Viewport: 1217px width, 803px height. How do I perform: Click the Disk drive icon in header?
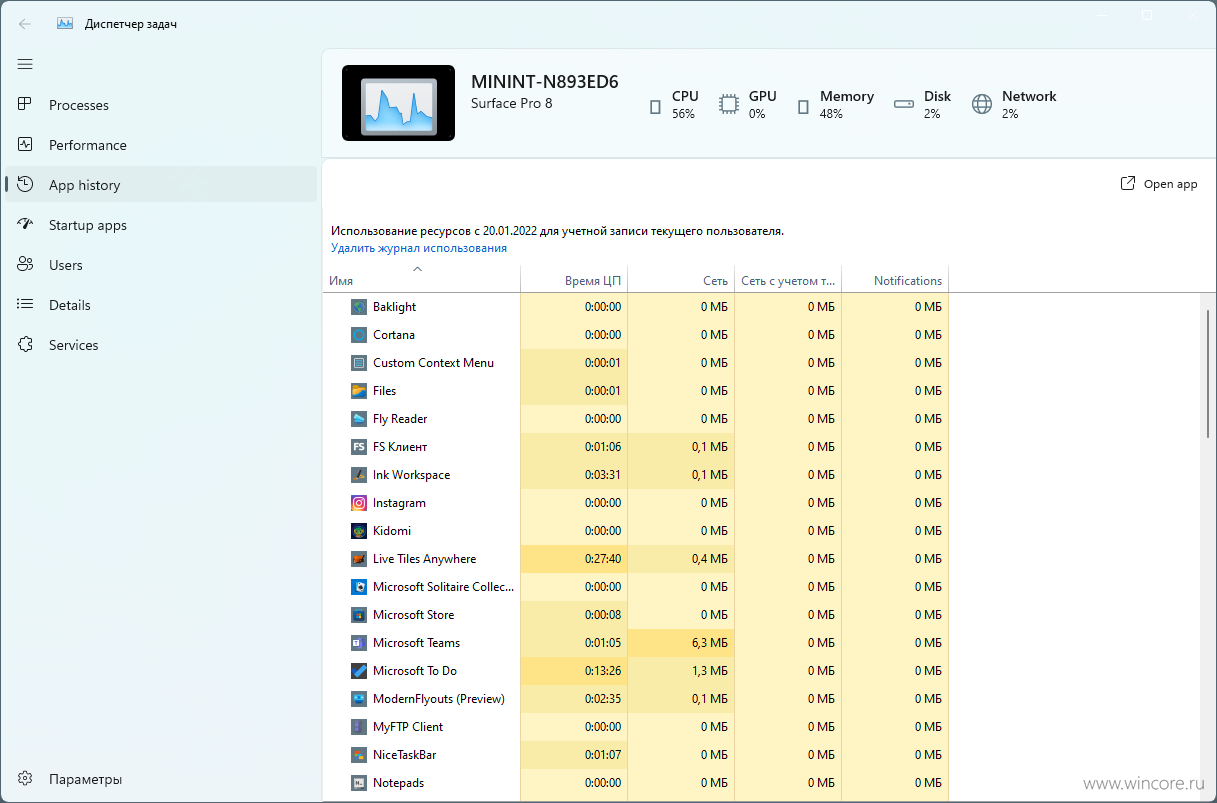904,105
